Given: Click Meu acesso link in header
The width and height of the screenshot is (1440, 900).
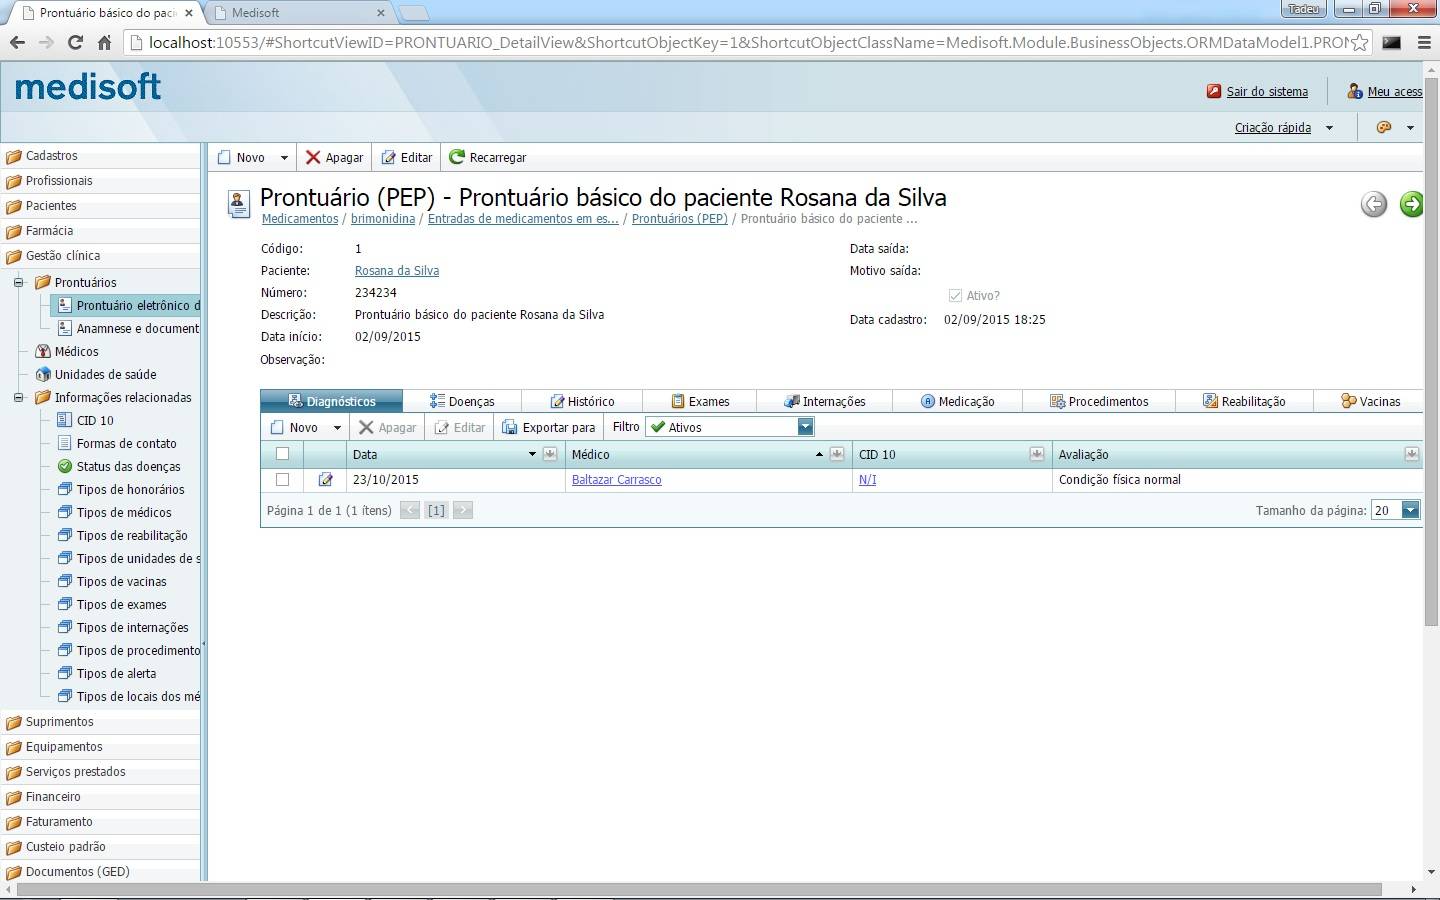Looking at the screenshot, I should click(x=1395, y=91).
